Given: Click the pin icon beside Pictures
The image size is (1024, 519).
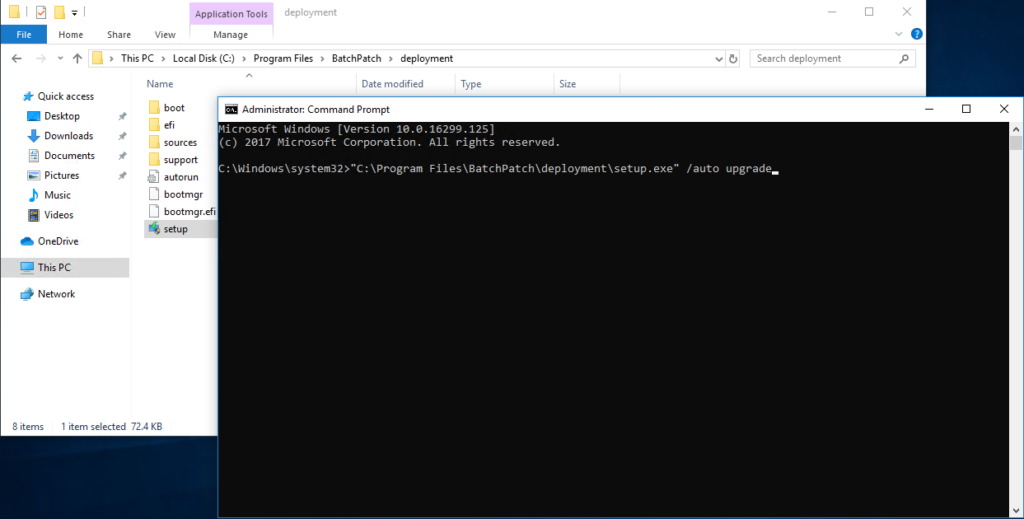Looking at the screenshot, I should click(x=122, y=176).
